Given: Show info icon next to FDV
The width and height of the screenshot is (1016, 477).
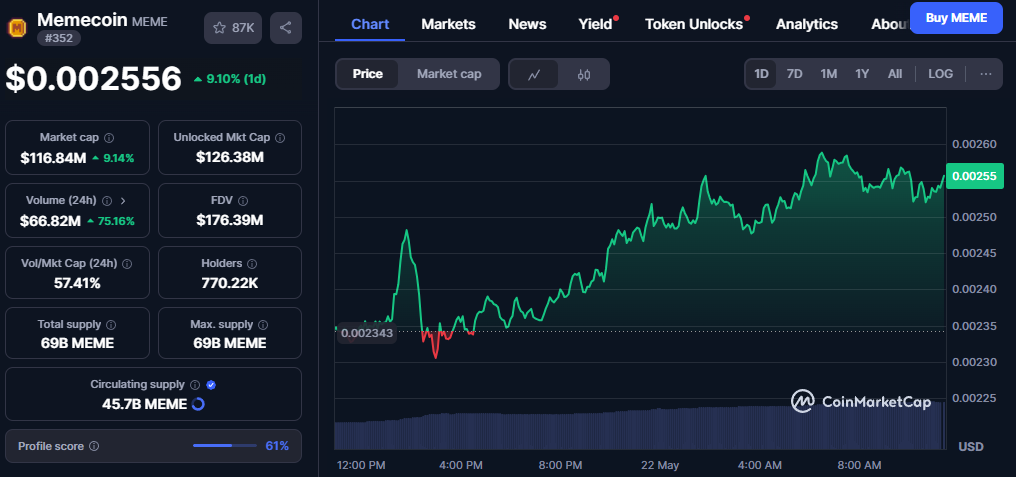Looking at the screenshot, I should tap(242, 201).
